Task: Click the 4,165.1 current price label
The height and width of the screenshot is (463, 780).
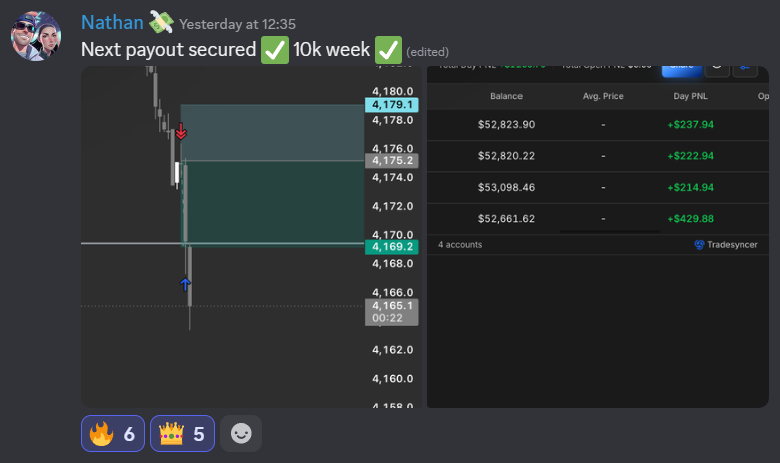Action: (x=392, y=312)
